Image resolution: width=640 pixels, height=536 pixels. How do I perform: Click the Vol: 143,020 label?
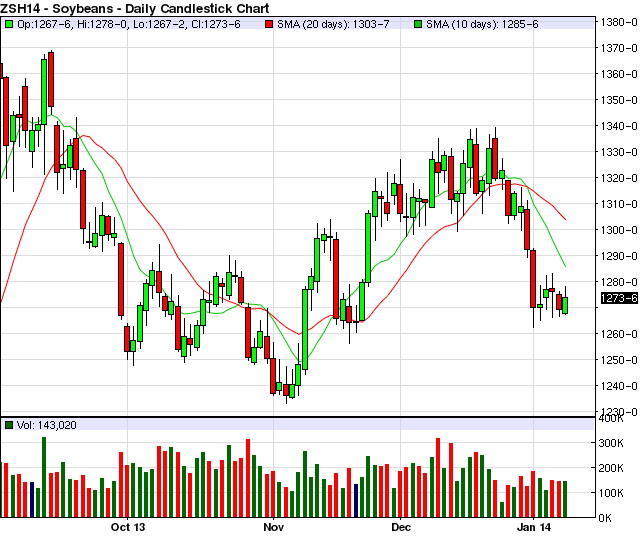(x=47, y=425)
